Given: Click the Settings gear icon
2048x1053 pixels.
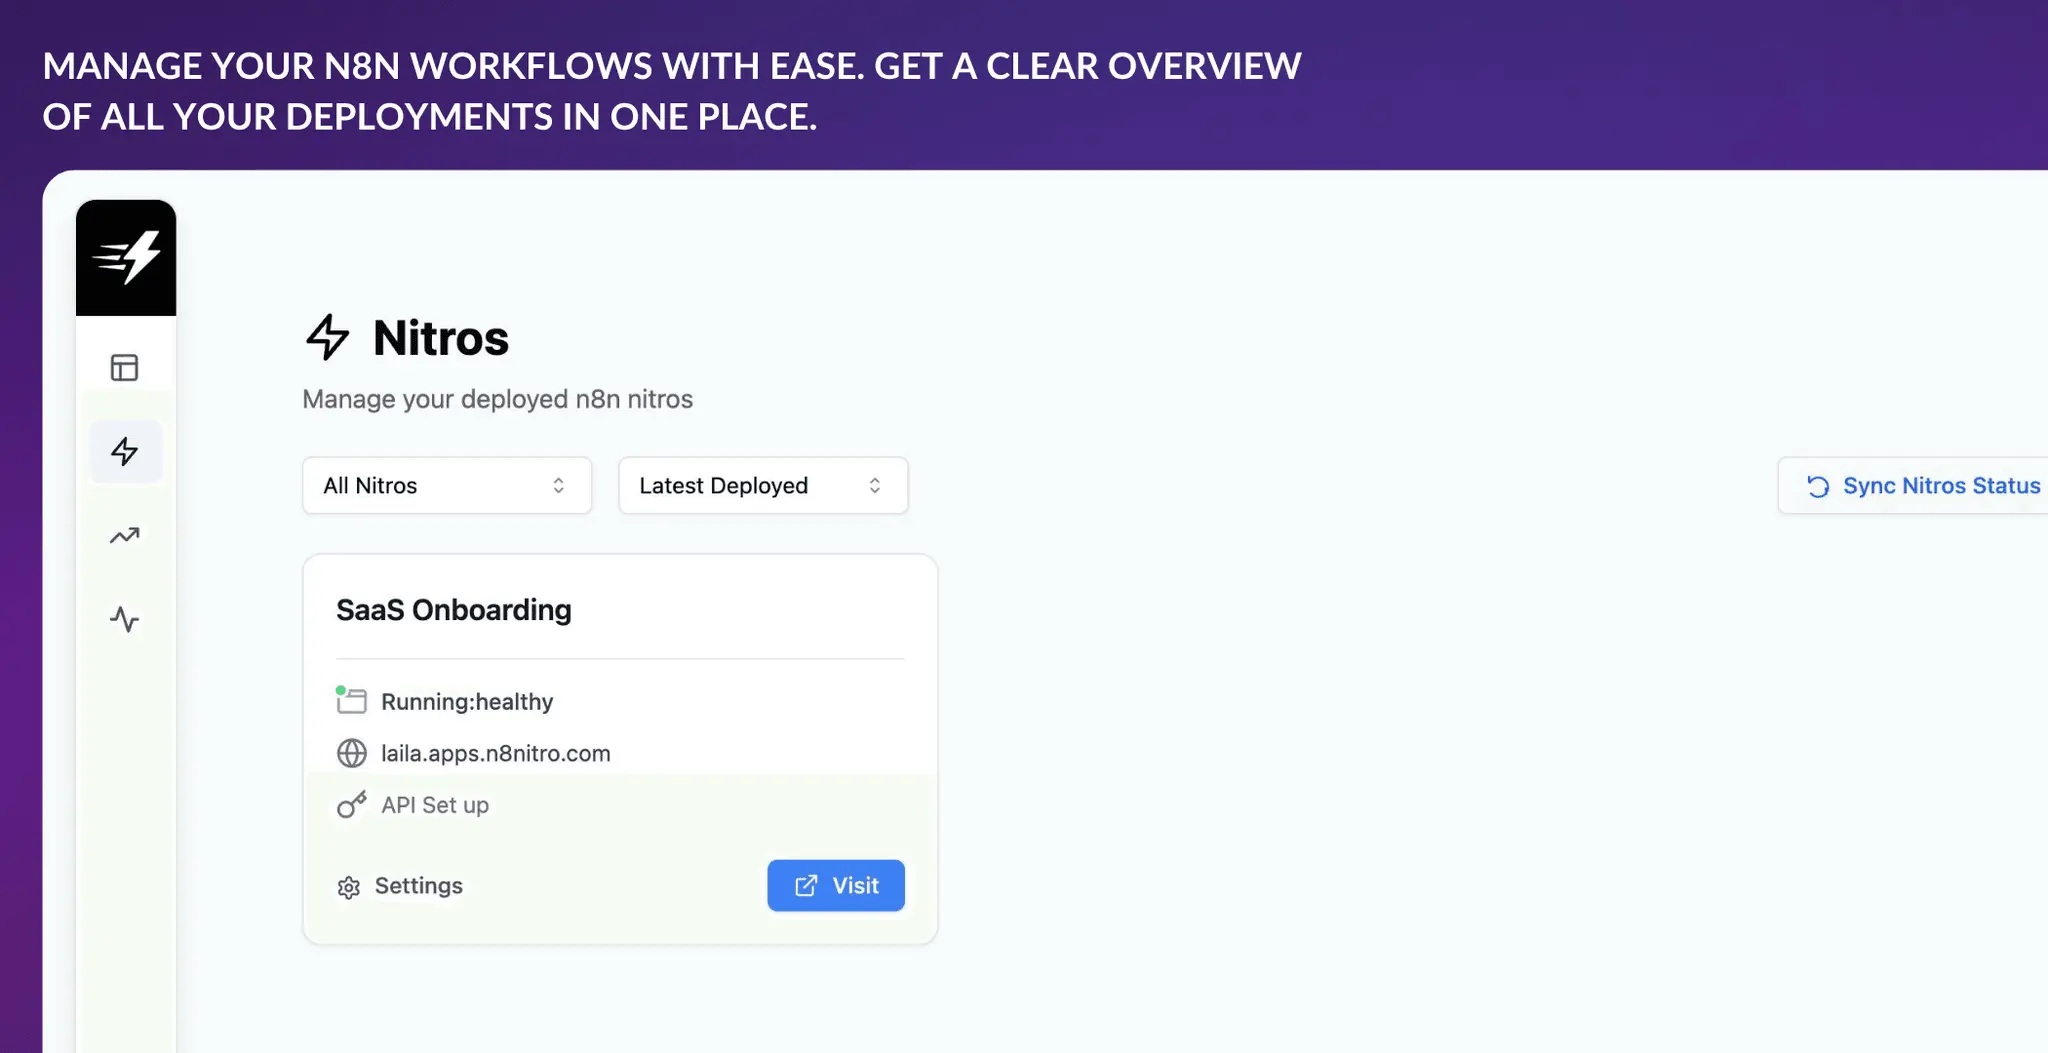Looking at the screenshot, I should (348, 887).
